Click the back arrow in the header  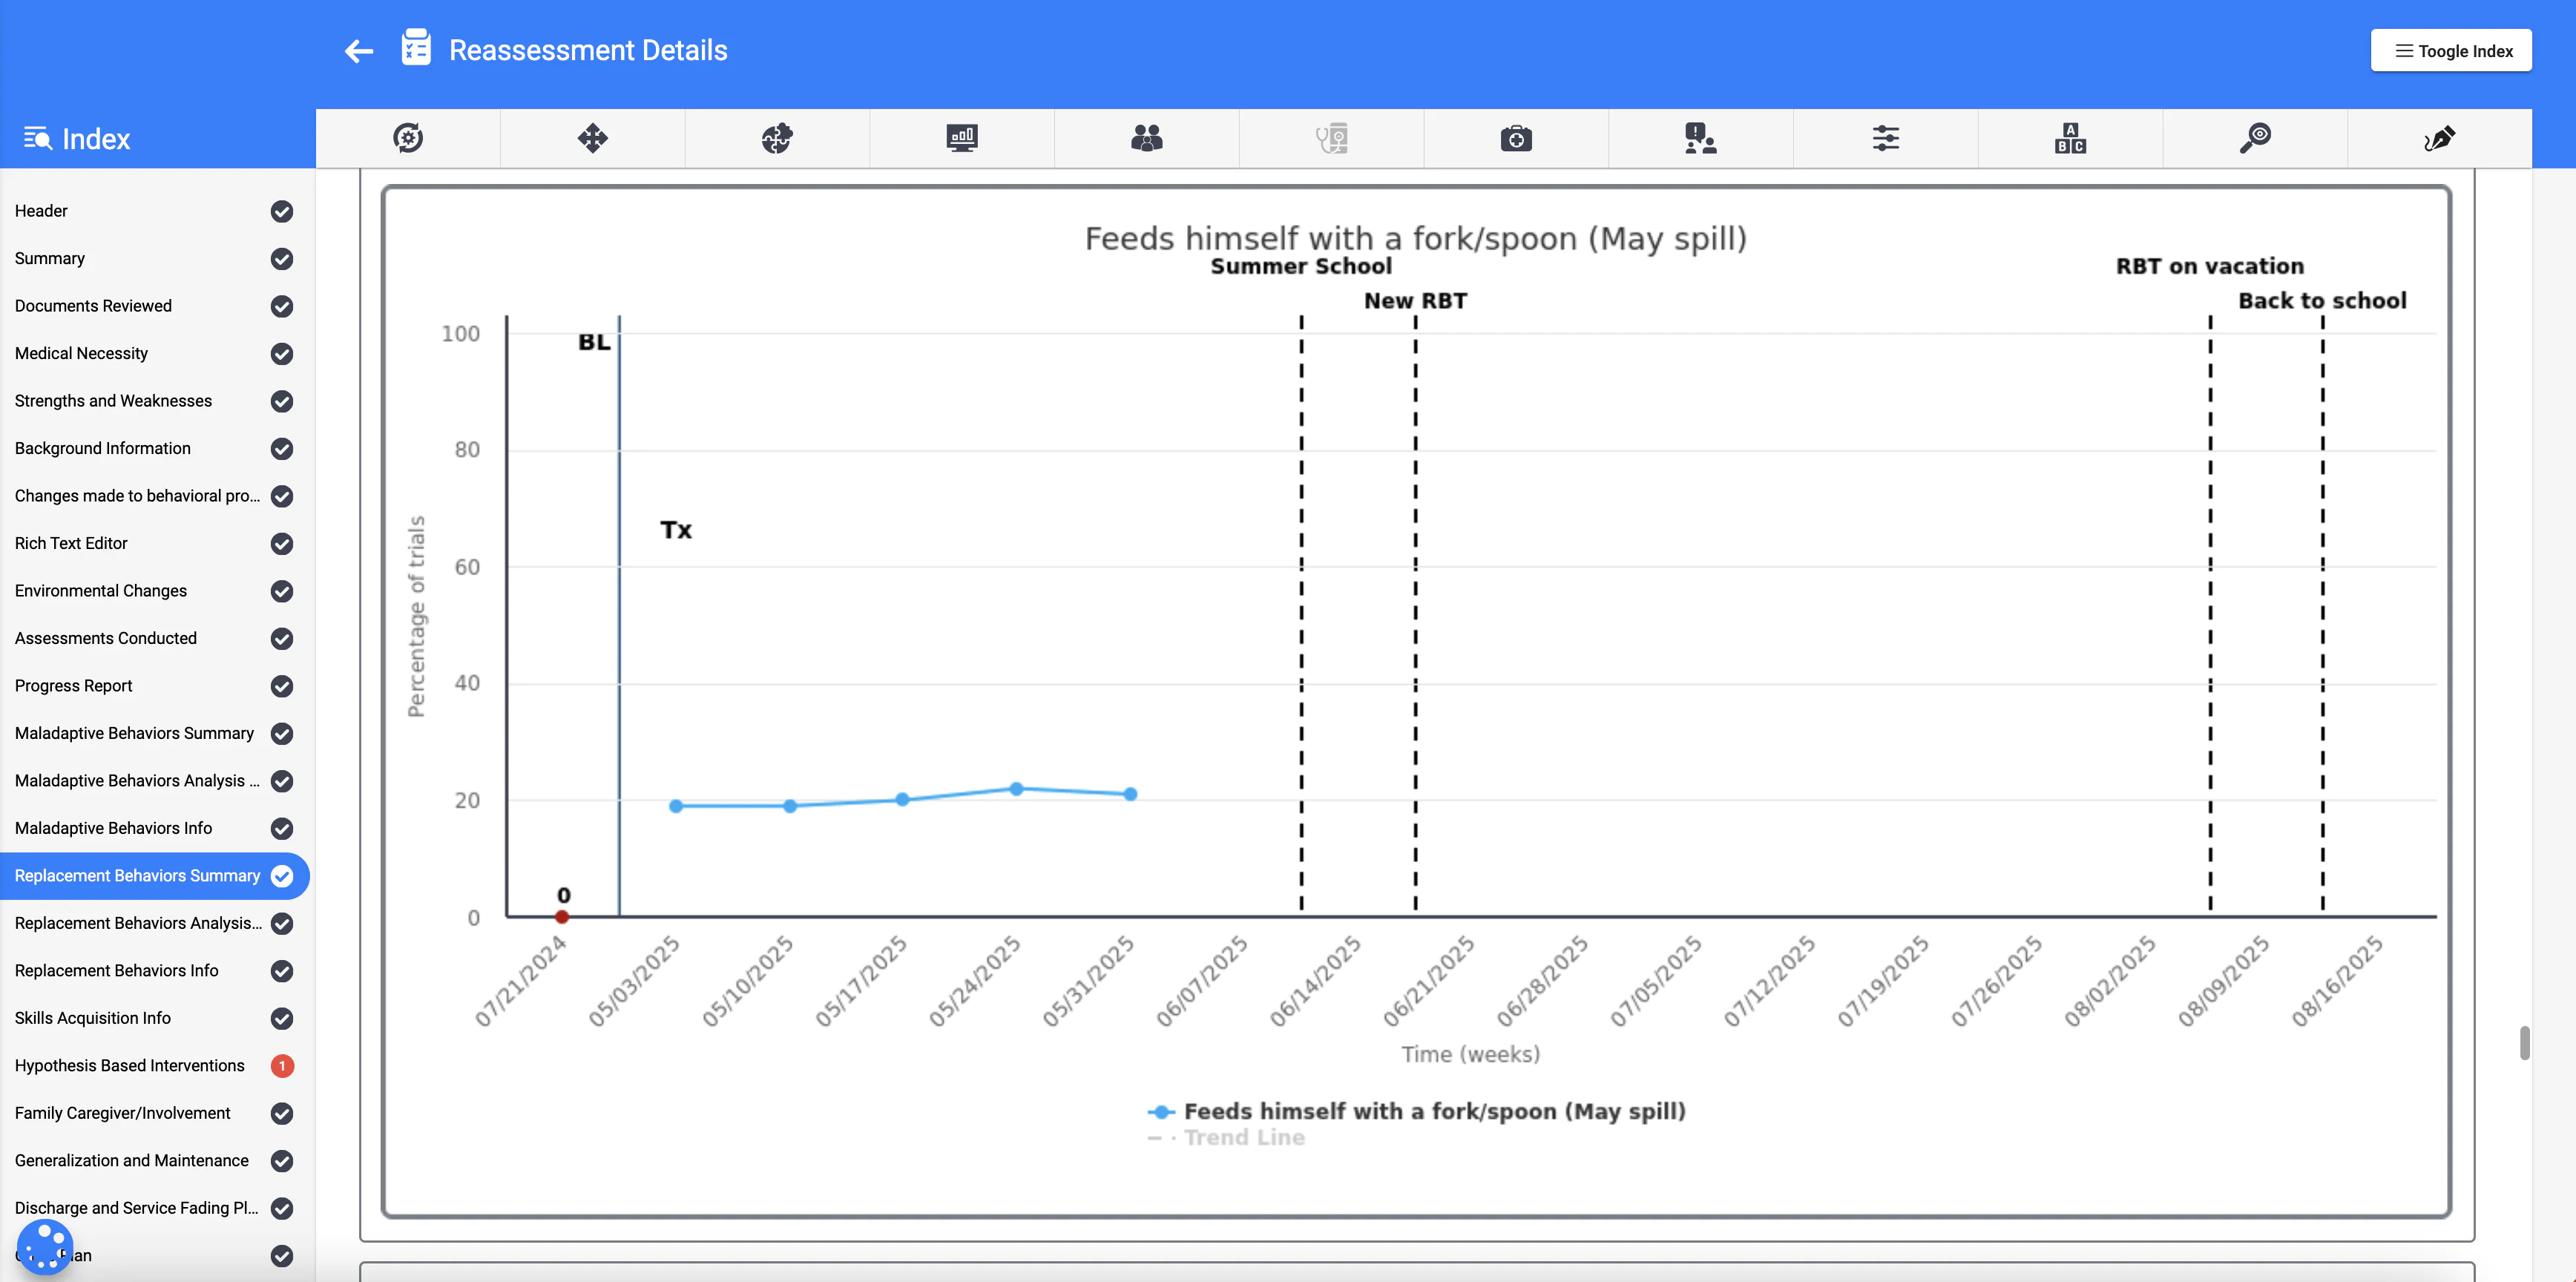(x=358, y=50)
